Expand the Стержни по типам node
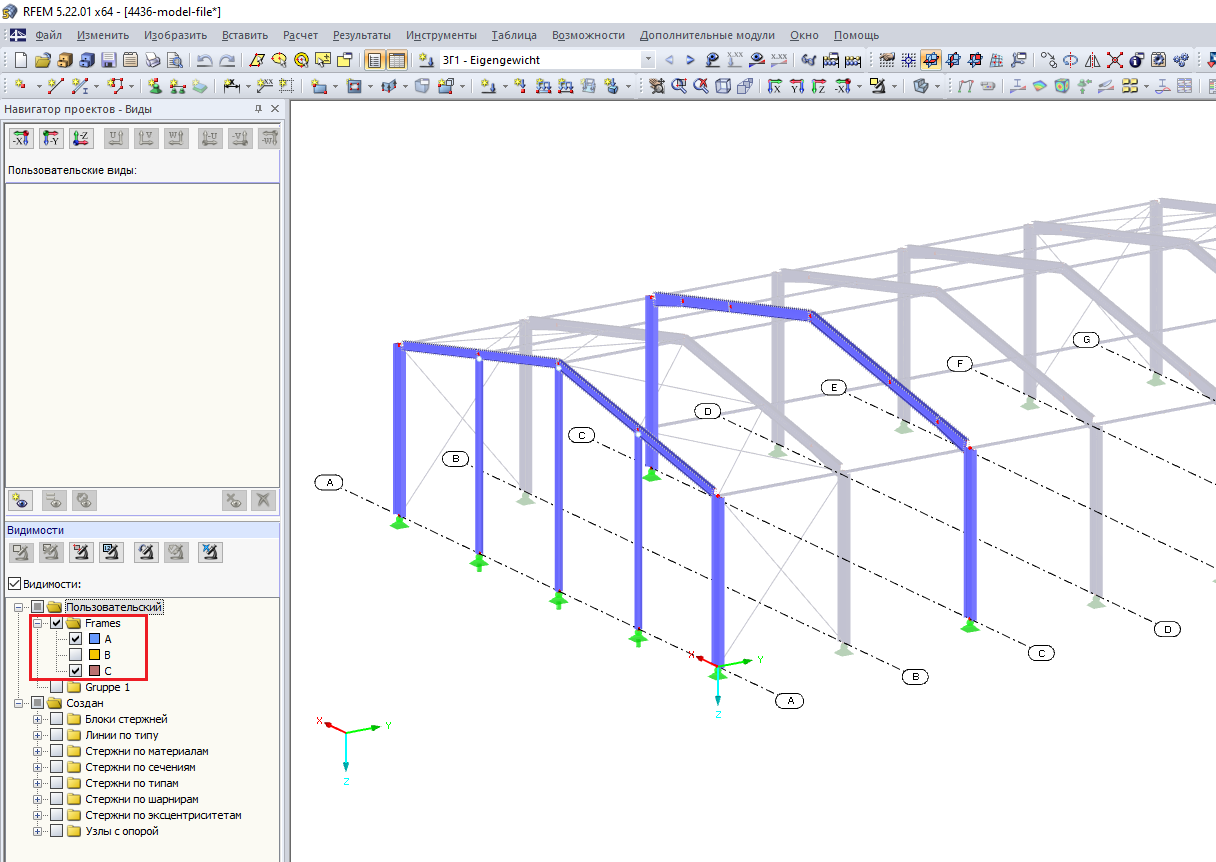Image resolution: width=1216 pixels, height=862 pixels. coord(38,783)
